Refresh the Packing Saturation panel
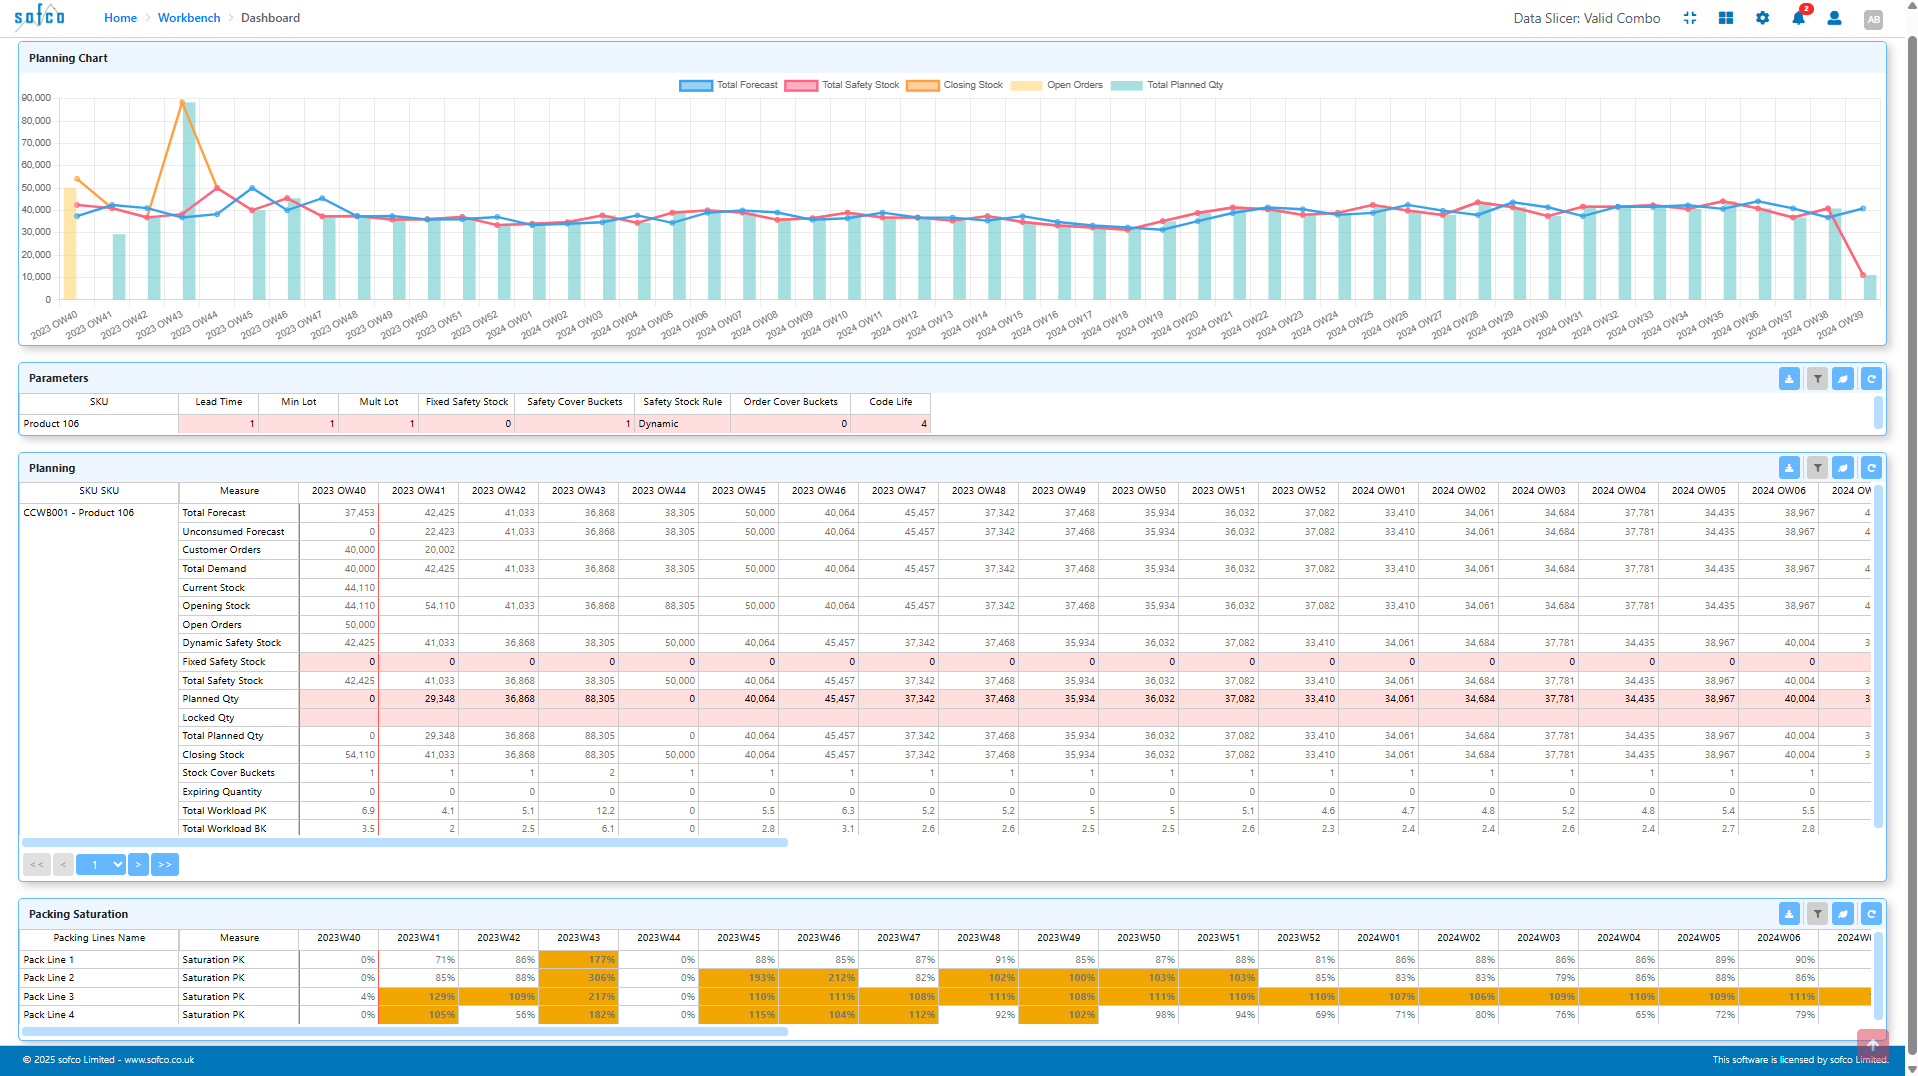The image size is (1918, 1076). pyautogui.click(x=1871, y=913)
